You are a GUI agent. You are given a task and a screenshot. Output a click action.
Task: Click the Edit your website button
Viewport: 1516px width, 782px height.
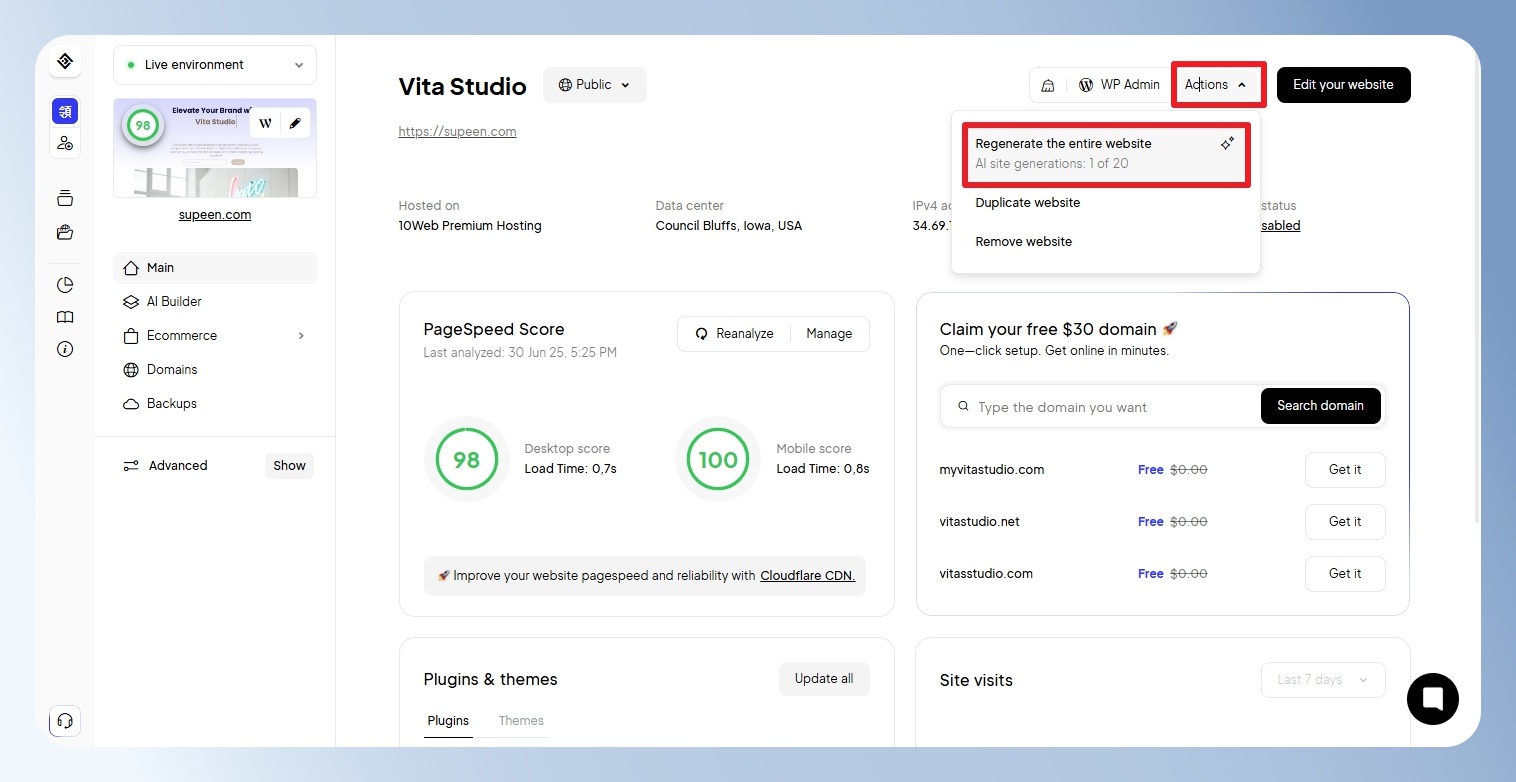pyautogui.click(x=1343, y=85)
